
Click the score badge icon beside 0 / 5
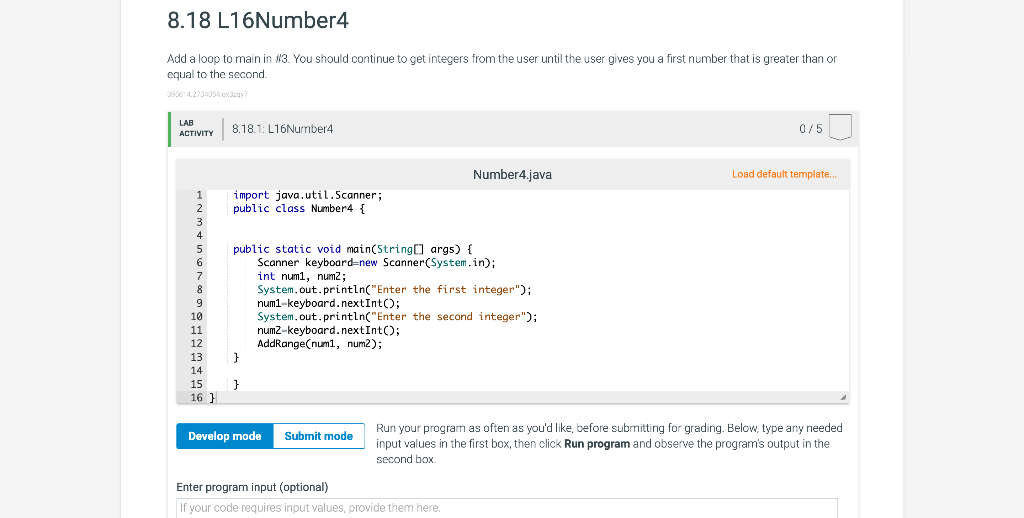pos(840,127)
